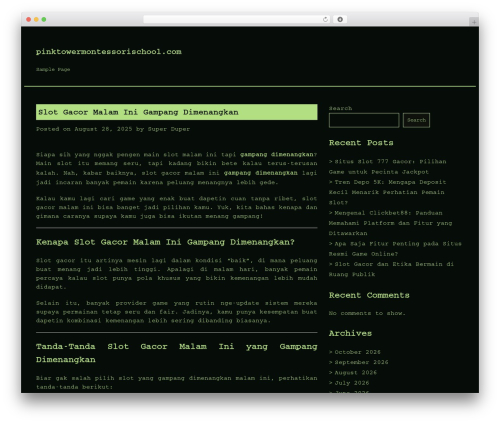
Task: Focus the sidebar search input field
Action: [364, 120]
